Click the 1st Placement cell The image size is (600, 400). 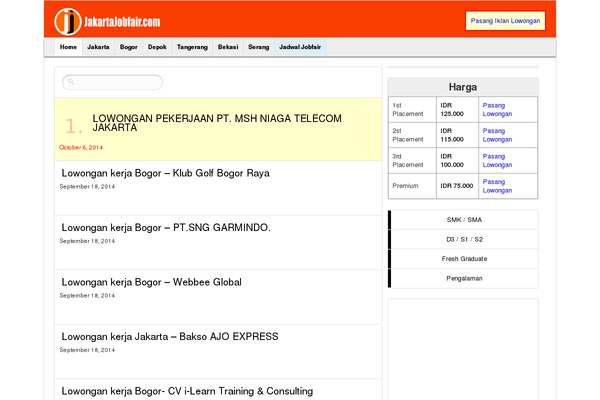tap(412, 109)
